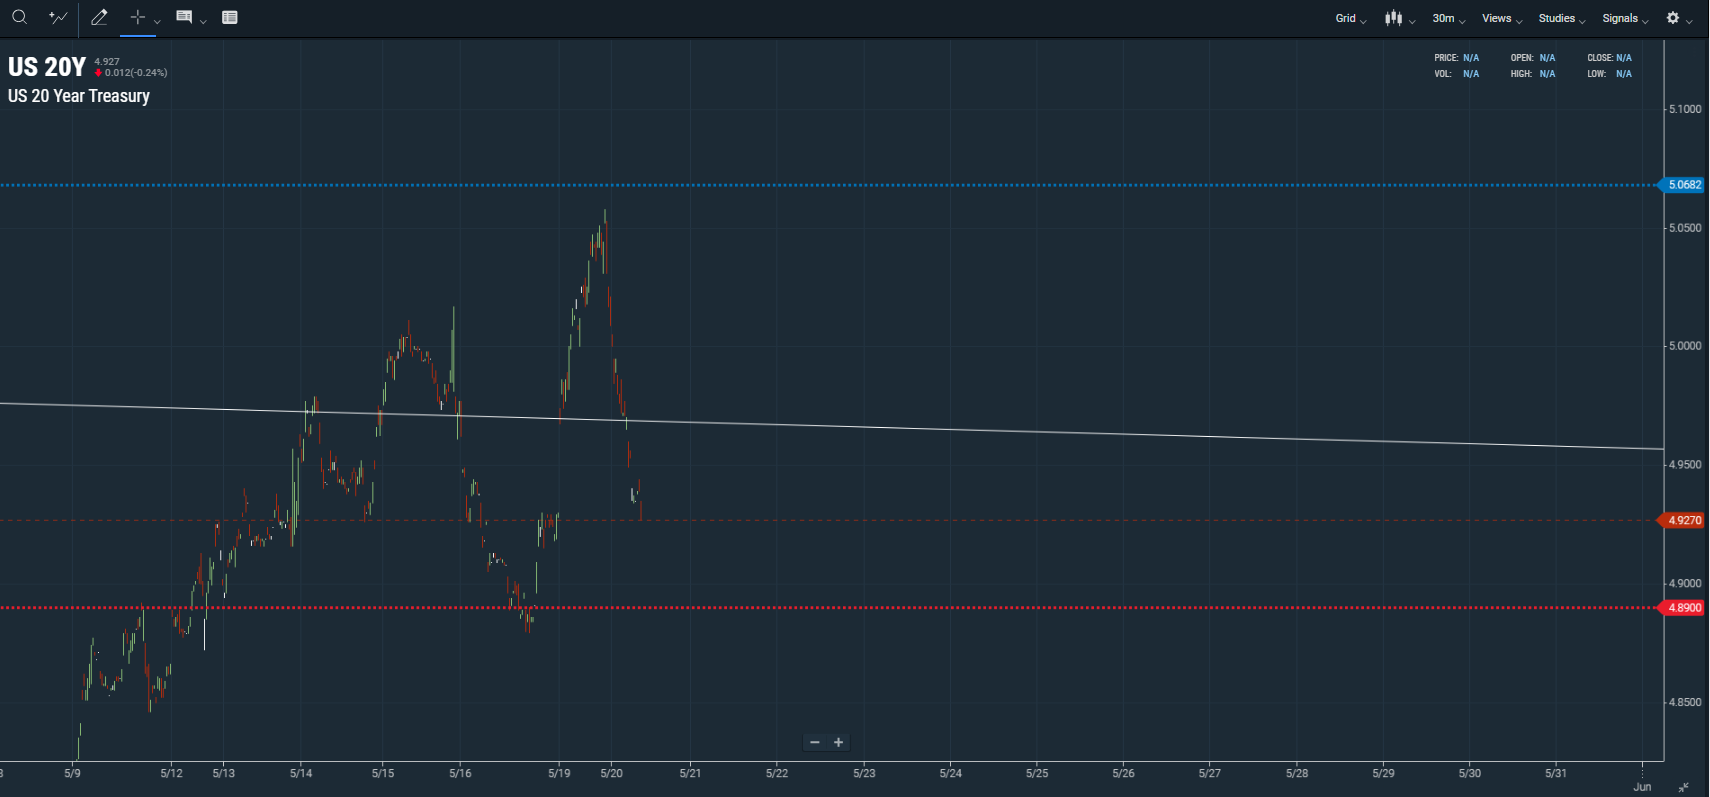Expand the crosshair tool dropdown arrow

[157, 21]
